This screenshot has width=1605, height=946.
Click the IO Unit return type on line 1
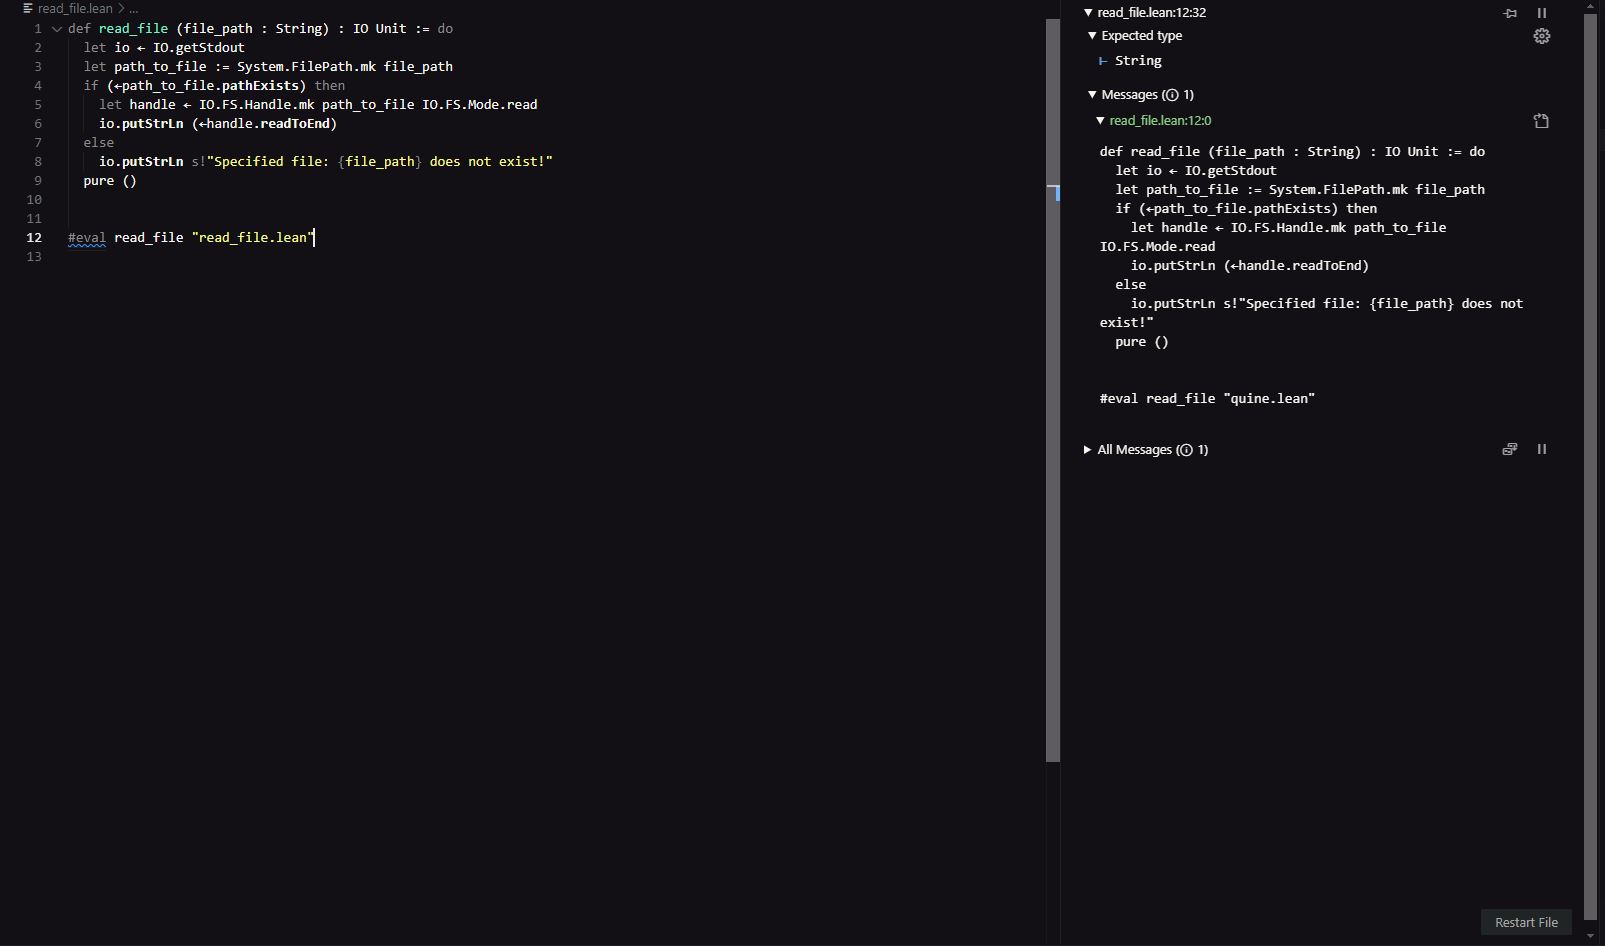pos(380,29)
